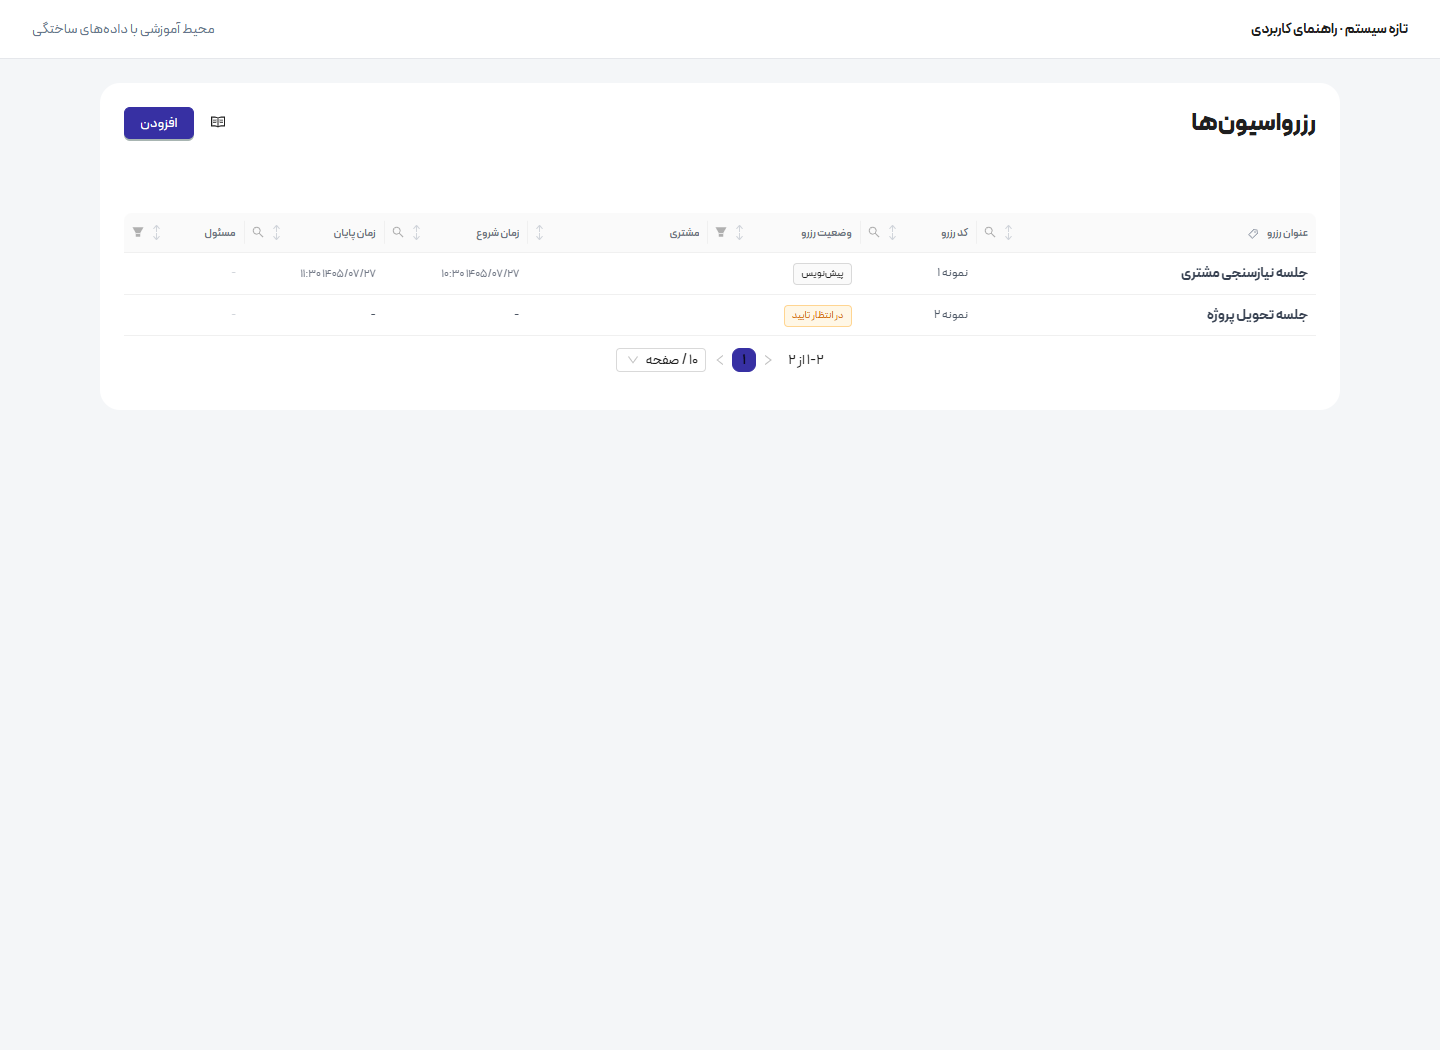Go to previous page arrow
This screenshot has height=1050, width=1440.
click(768, 360)
